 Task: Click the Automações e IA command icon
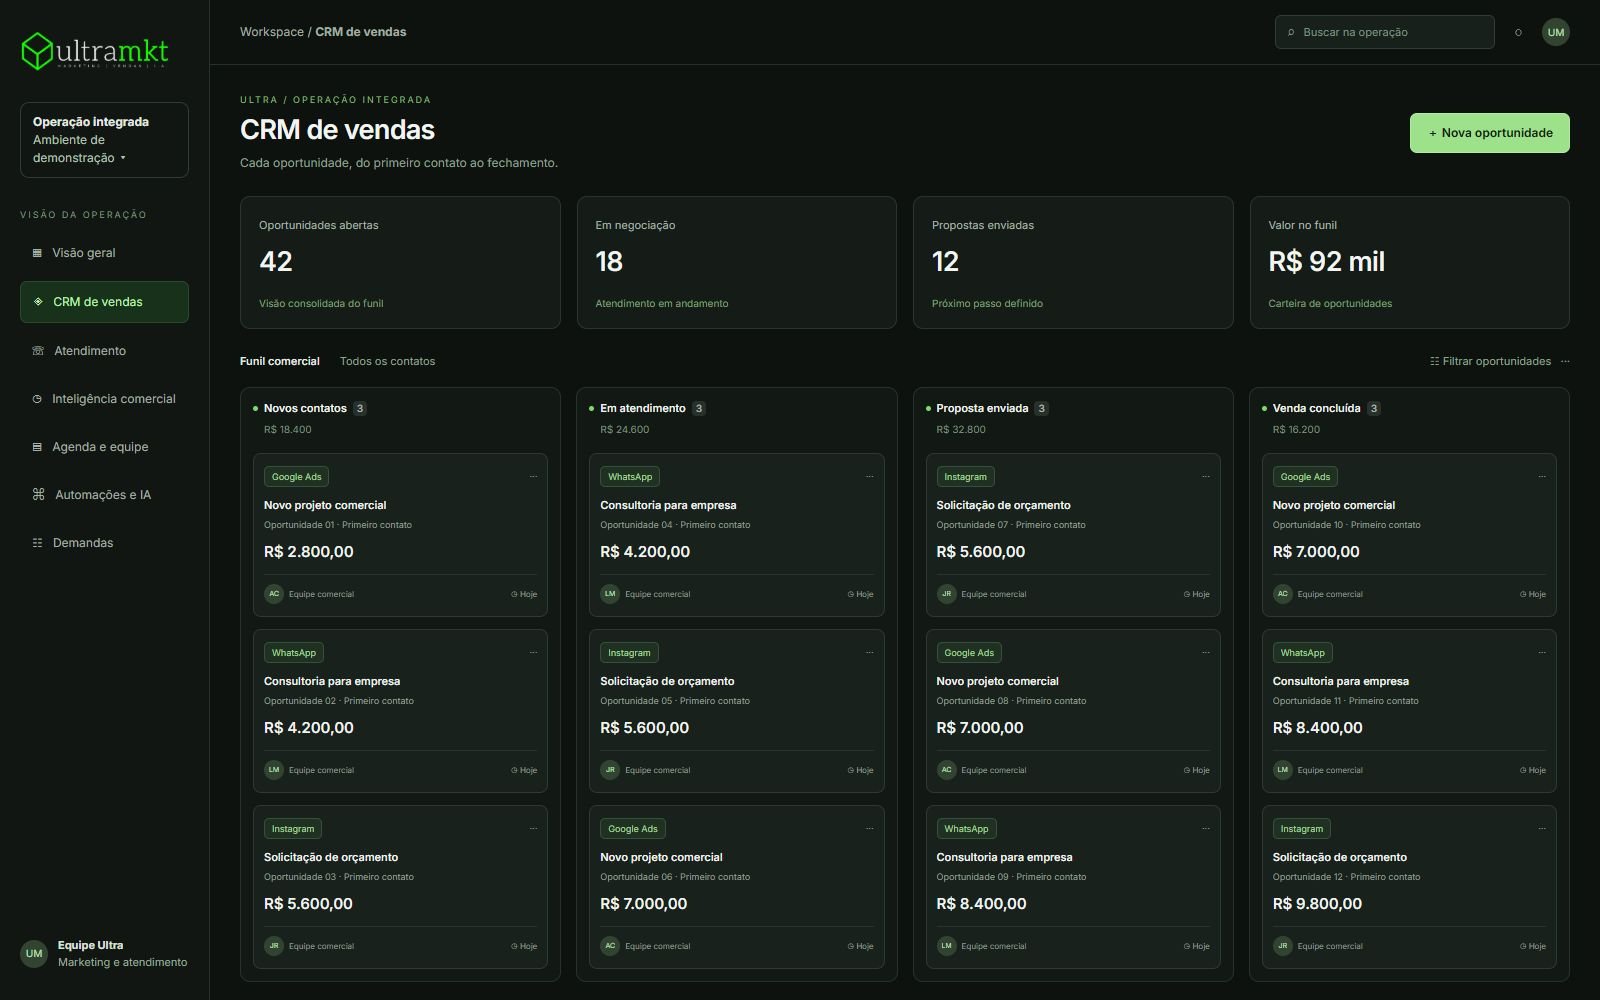39,495
